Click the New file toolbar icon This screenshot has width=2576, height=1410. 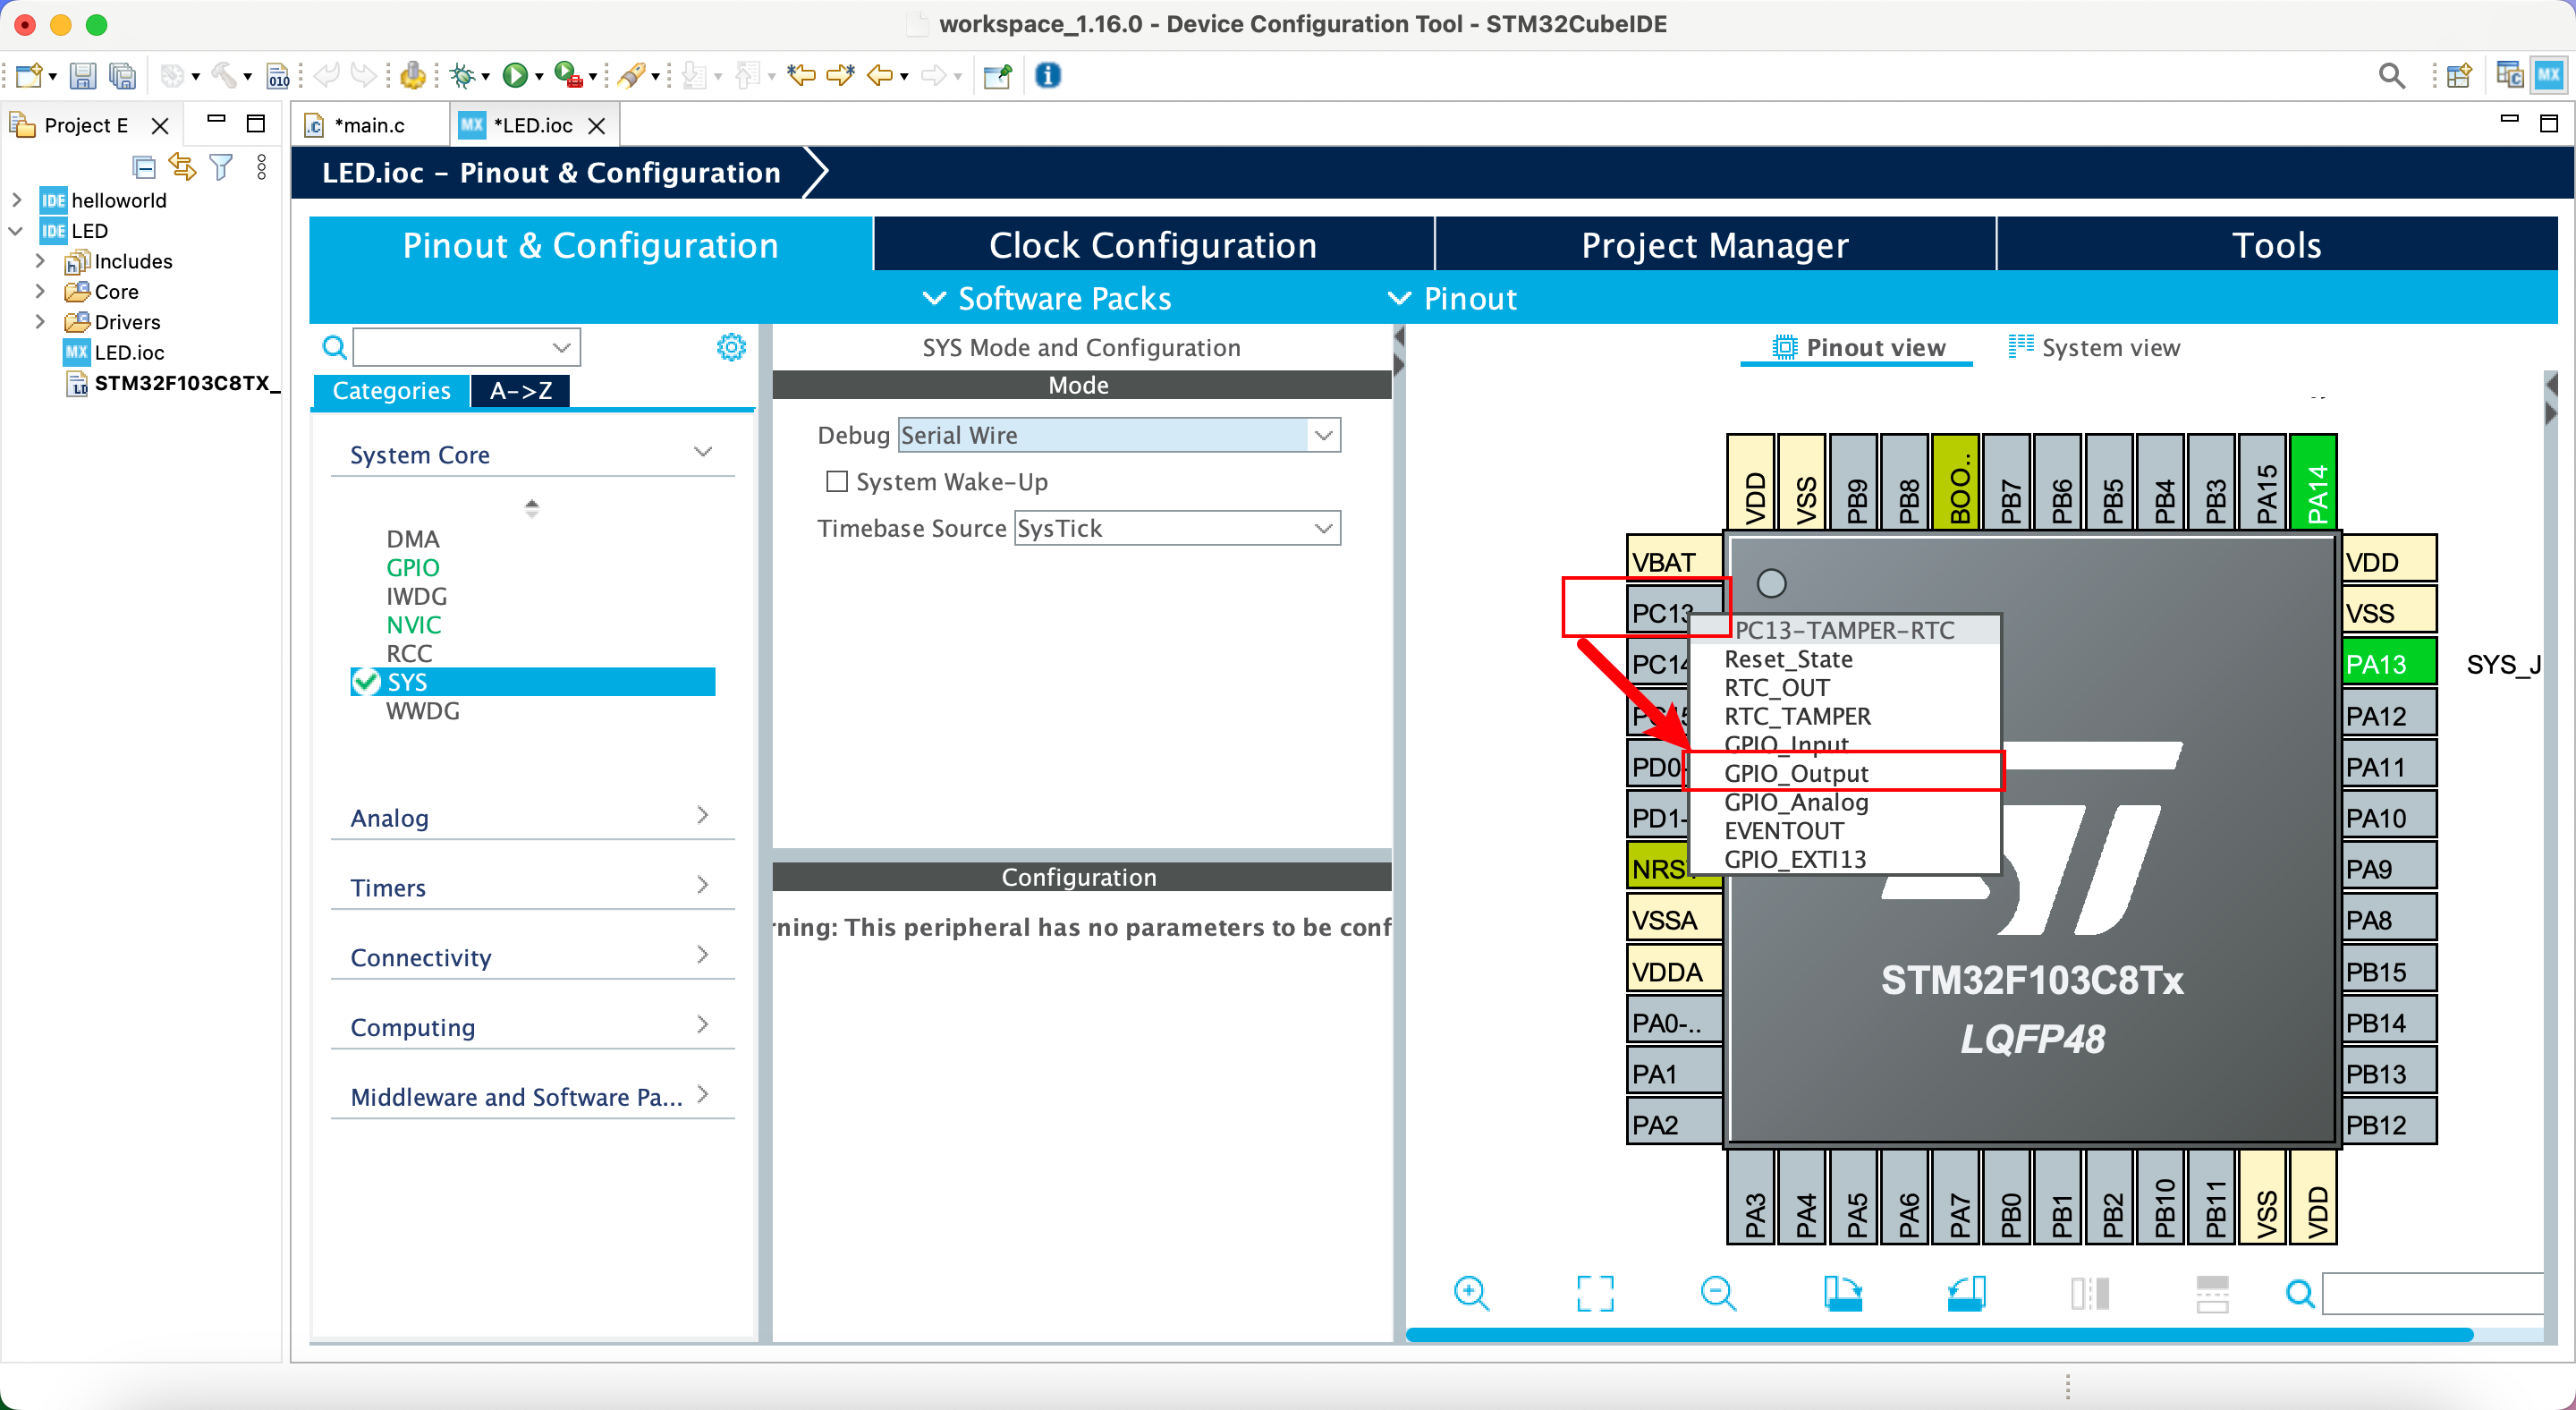coord(29,75)
